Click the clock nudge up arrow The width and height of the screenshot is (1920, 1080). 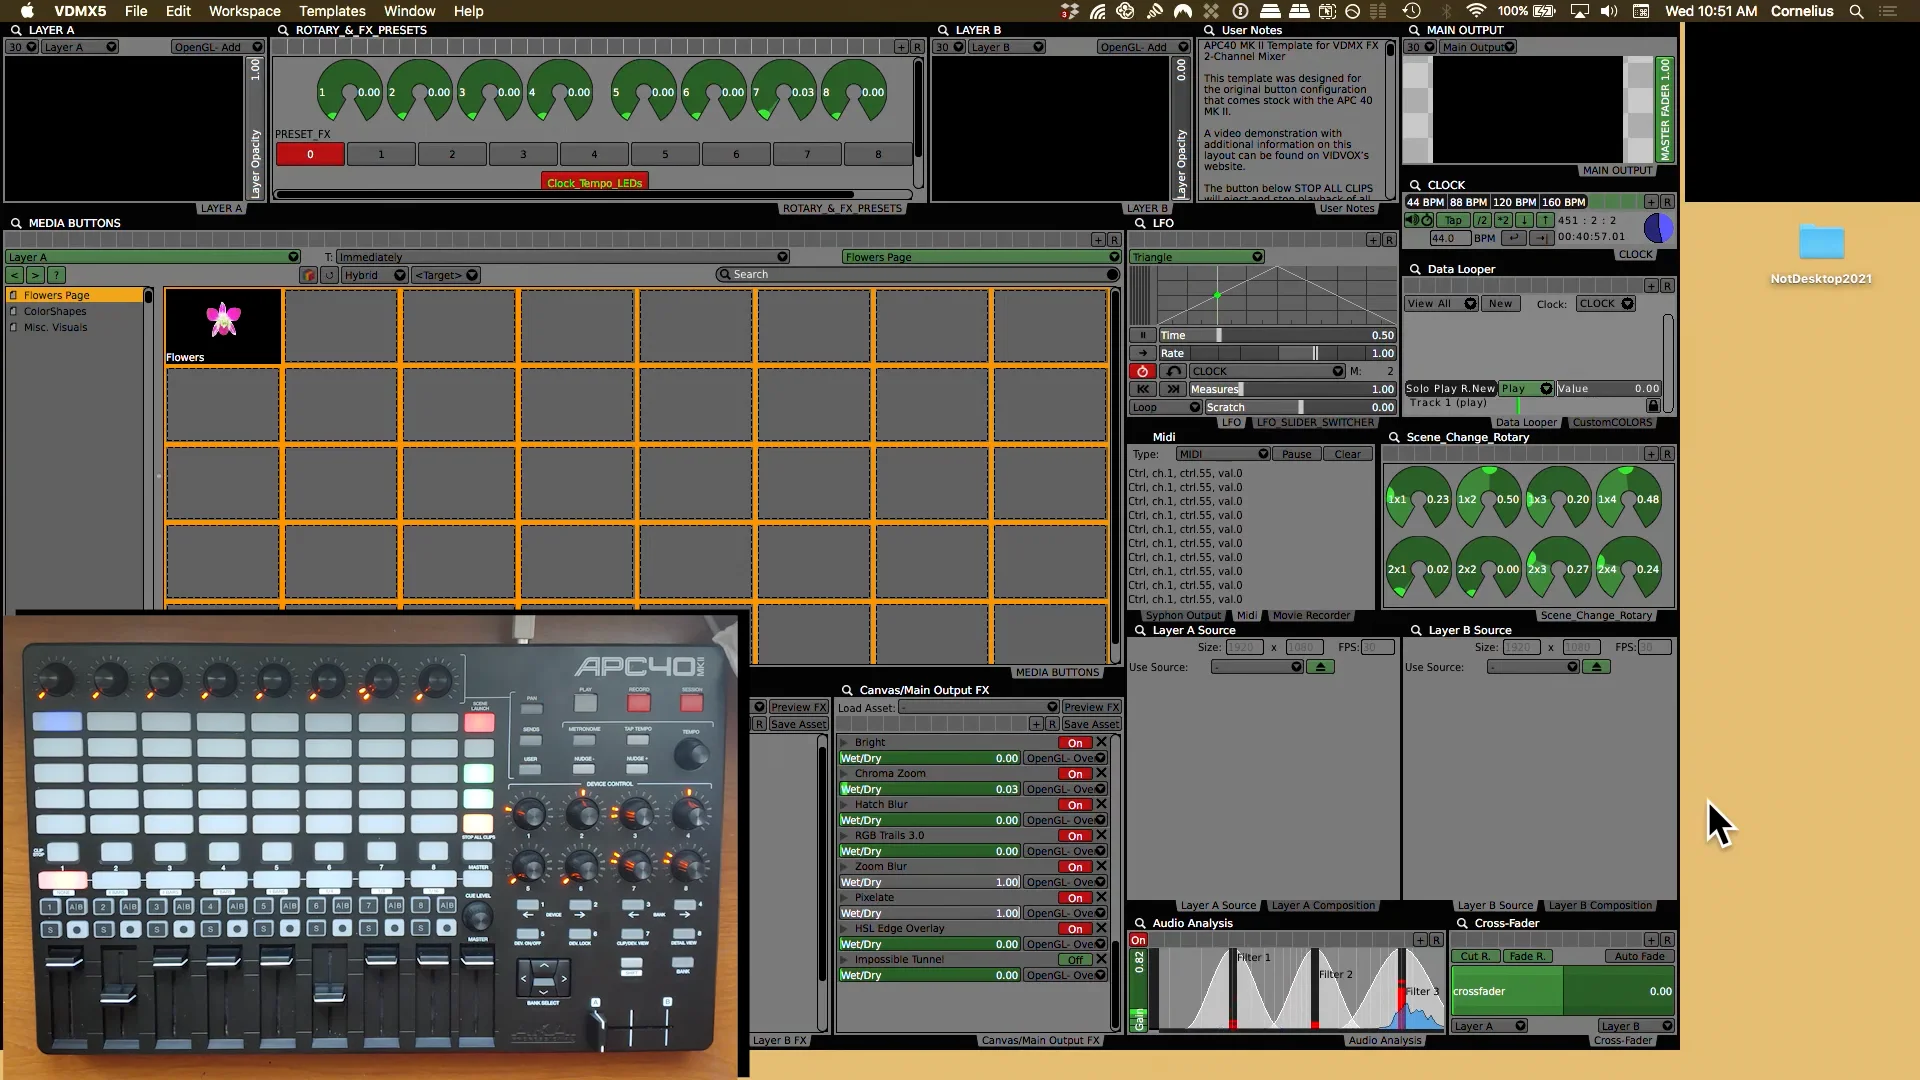tap(1545, 220)
